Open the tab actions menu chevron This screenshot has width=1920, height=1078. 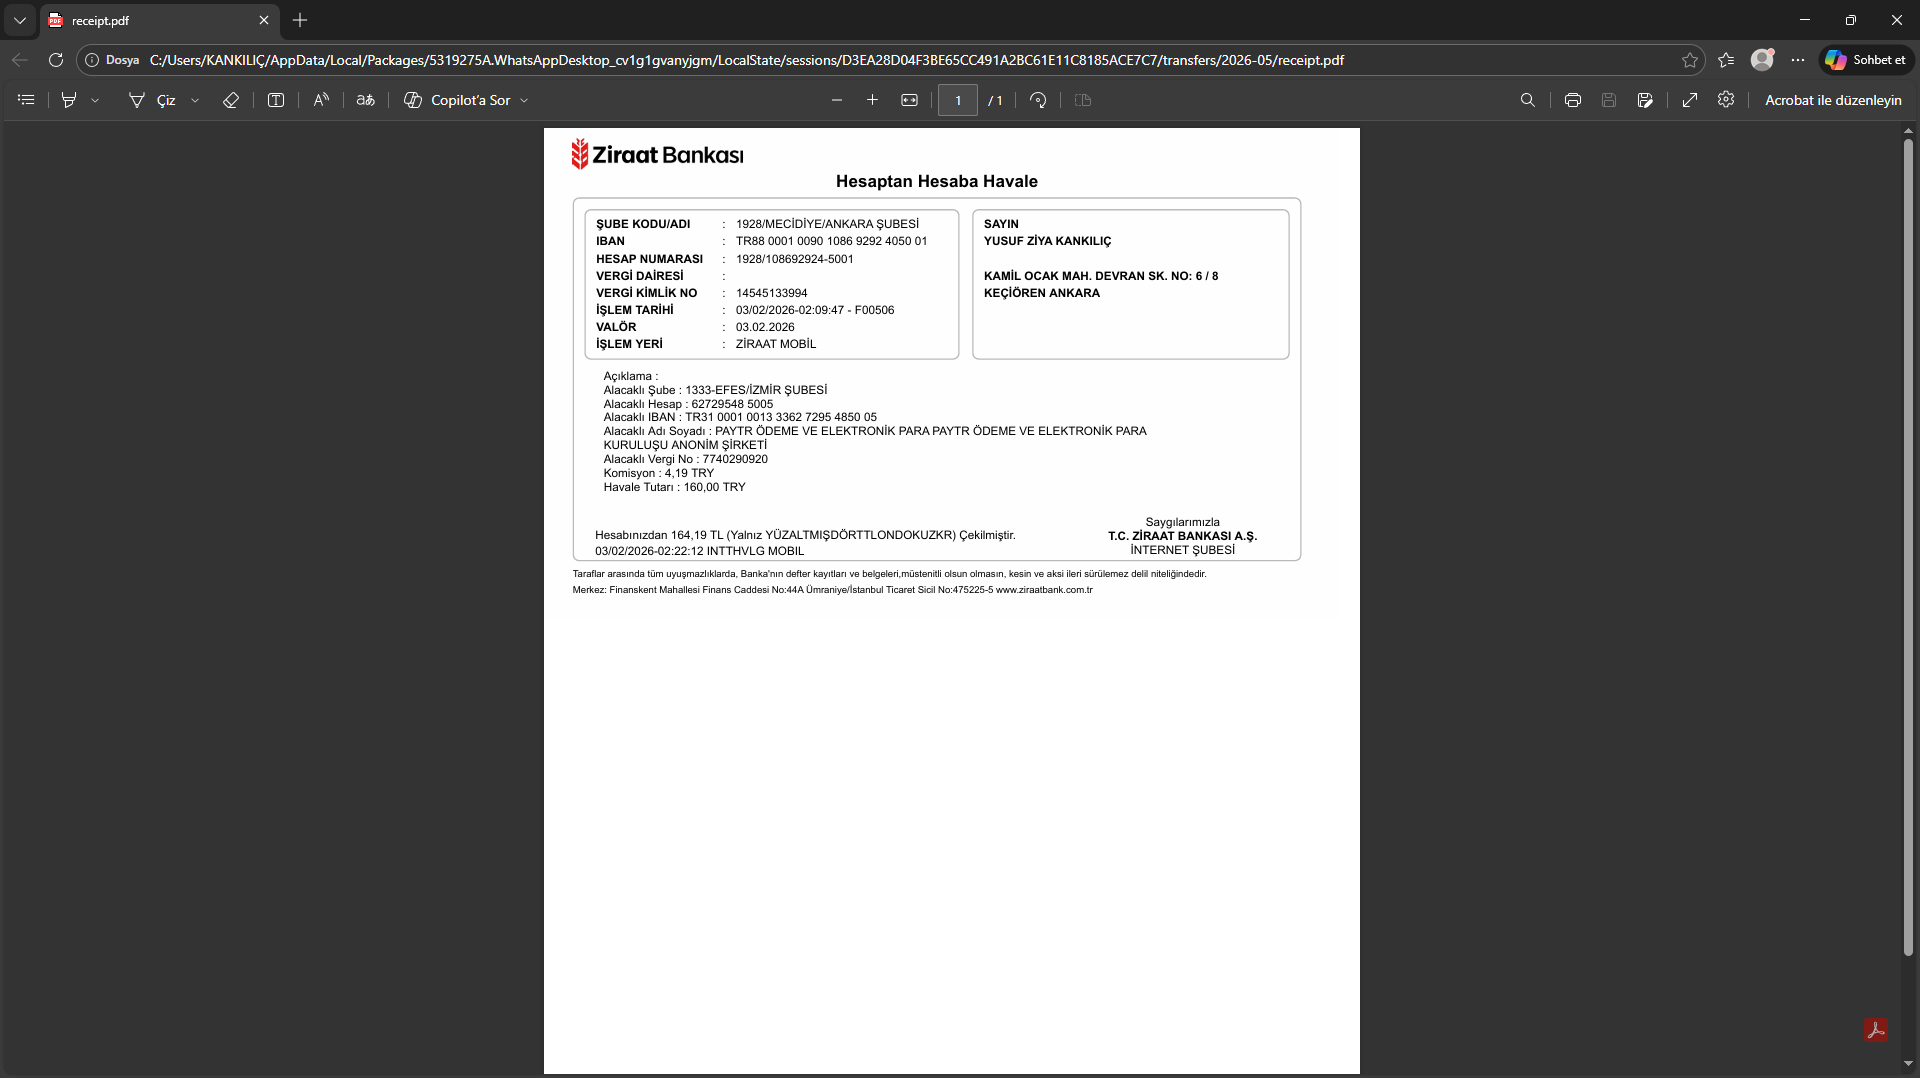(20, 20)
